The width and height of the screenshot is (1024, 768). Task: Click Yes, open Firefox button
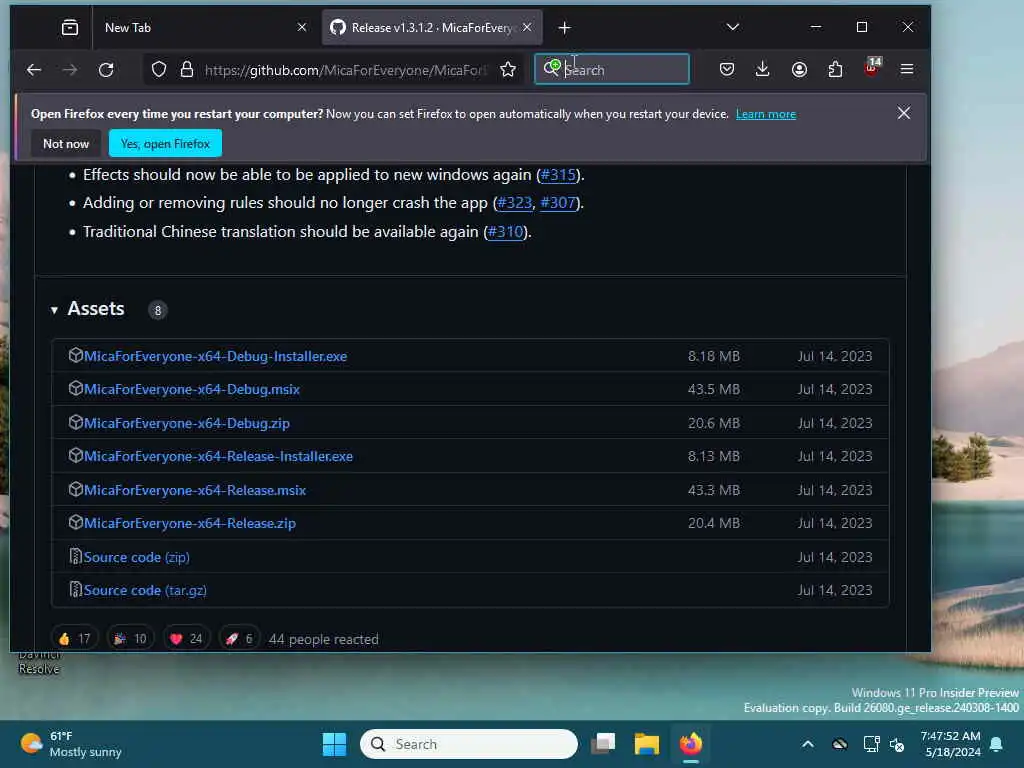pyautogui.click(x=165, y=144)
